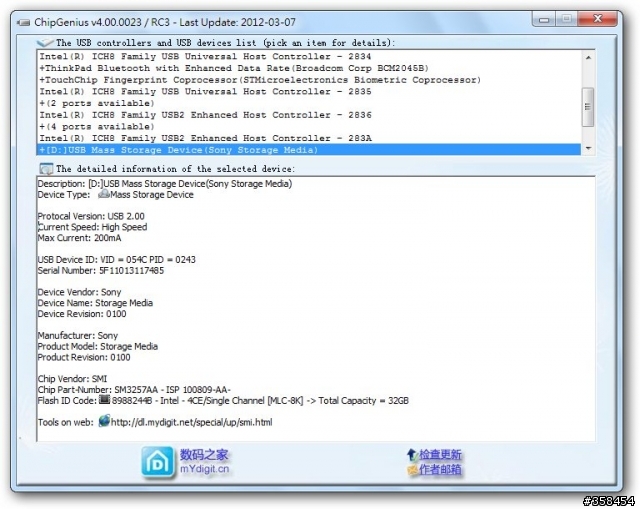Click the flash chip icon beside Flash ID Code
640x509 pixels.
pyautogui.click(x=104, y=399)
